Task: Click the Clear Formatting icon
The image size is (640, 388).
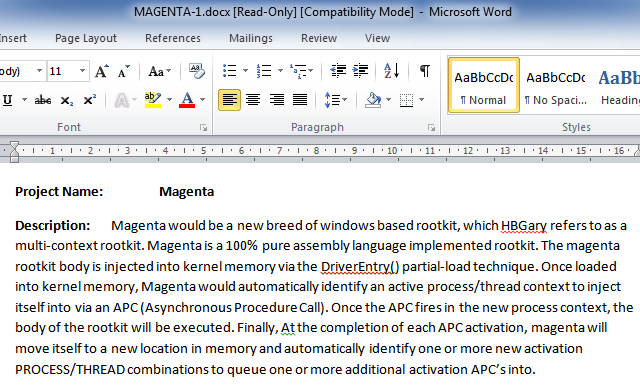Action: (x=197, y=71)
